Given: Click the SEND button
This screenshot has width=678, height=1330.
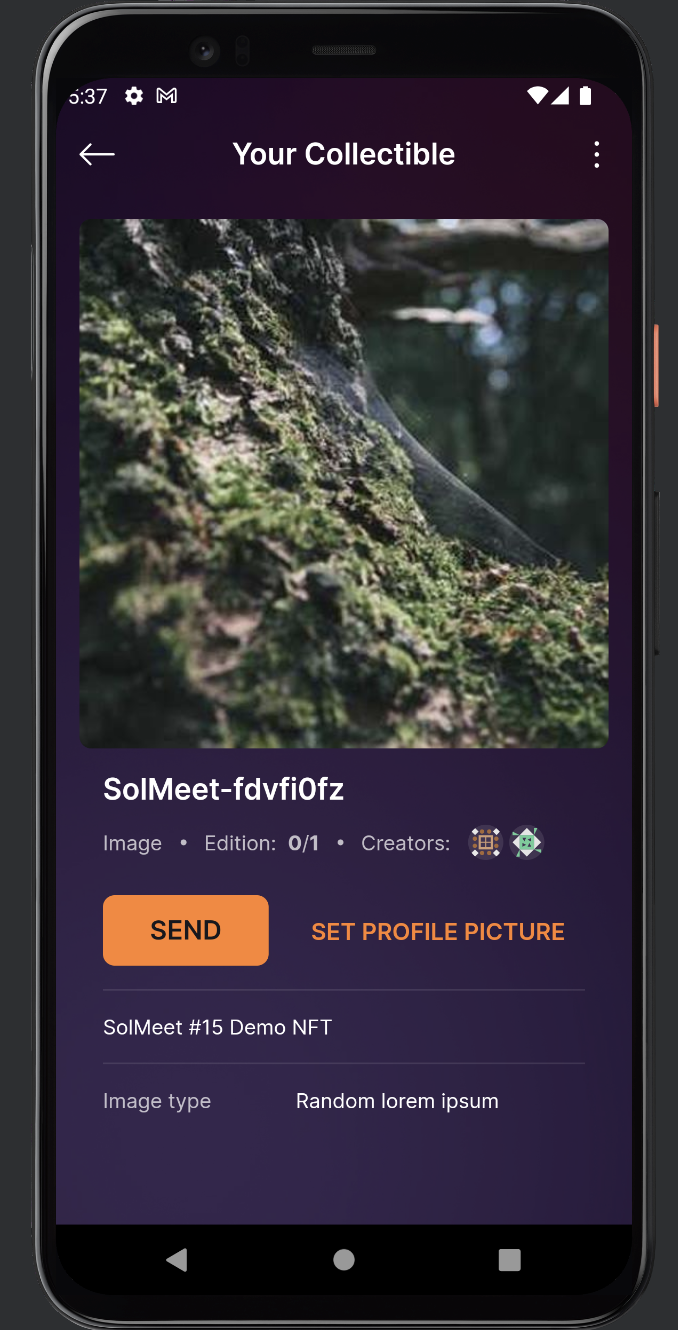Looking at the screenshot, I should (x=186, y=930).
